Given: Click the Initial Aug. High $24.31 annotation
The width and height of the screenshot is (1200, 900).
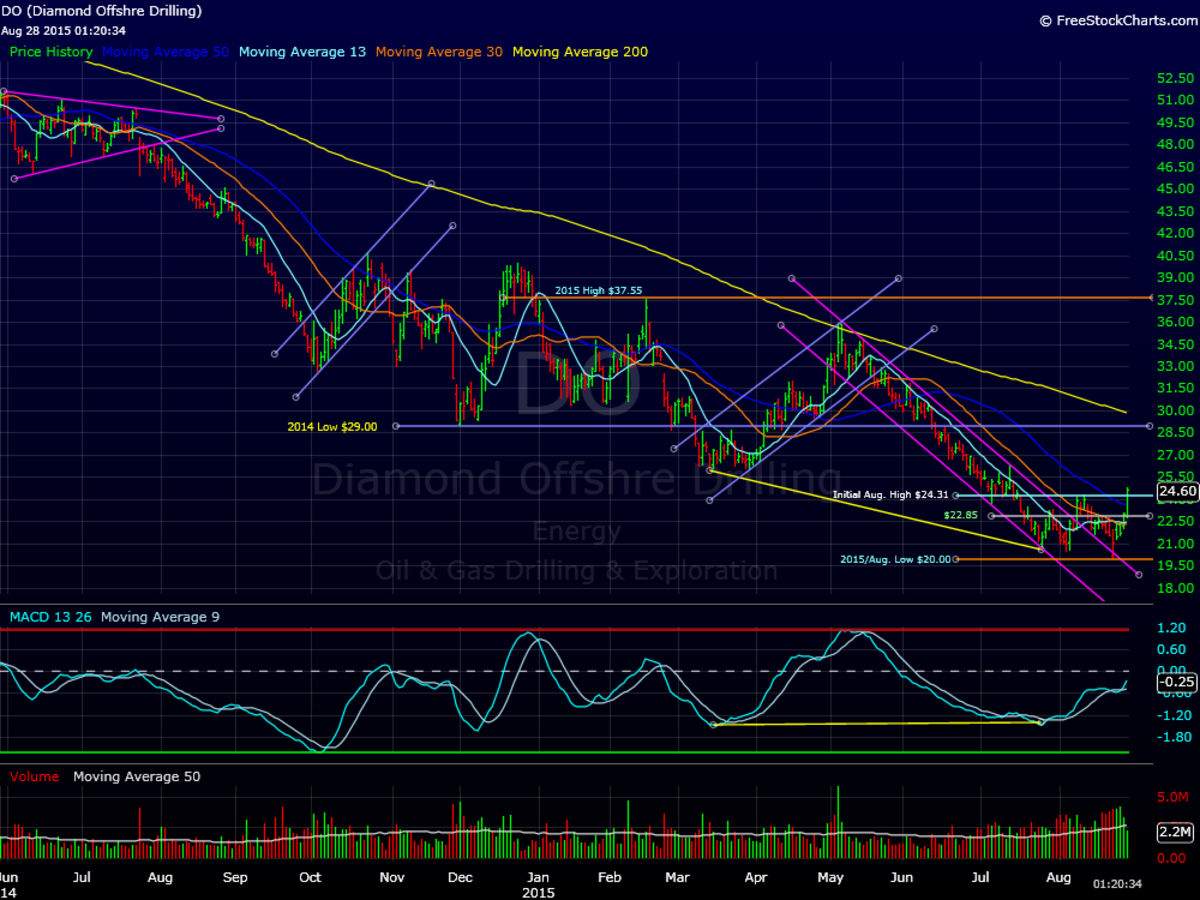Looking at the screenshot, I should (x=890, y=495).
